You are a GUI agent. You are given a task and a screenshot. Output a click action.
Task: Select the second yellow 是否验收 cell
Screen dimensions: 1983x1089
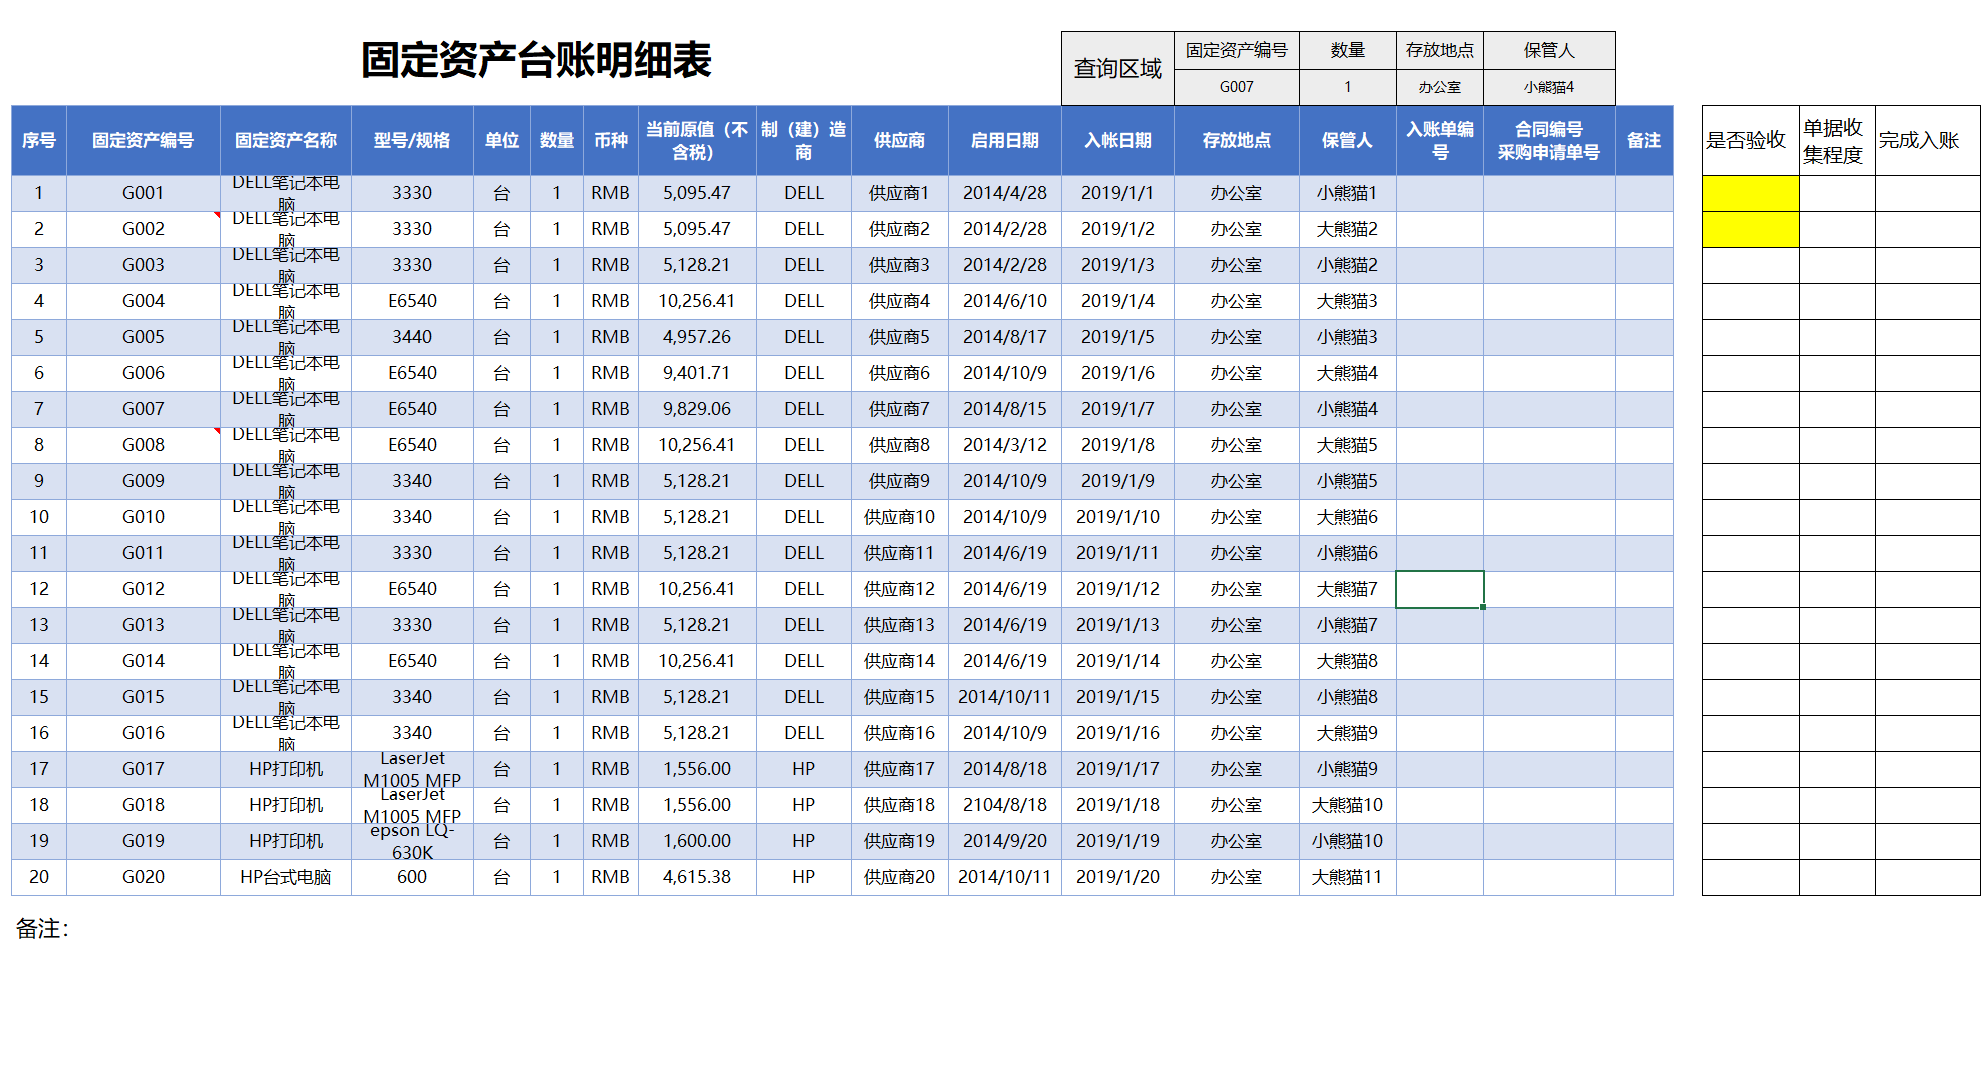coord(1751,229)
